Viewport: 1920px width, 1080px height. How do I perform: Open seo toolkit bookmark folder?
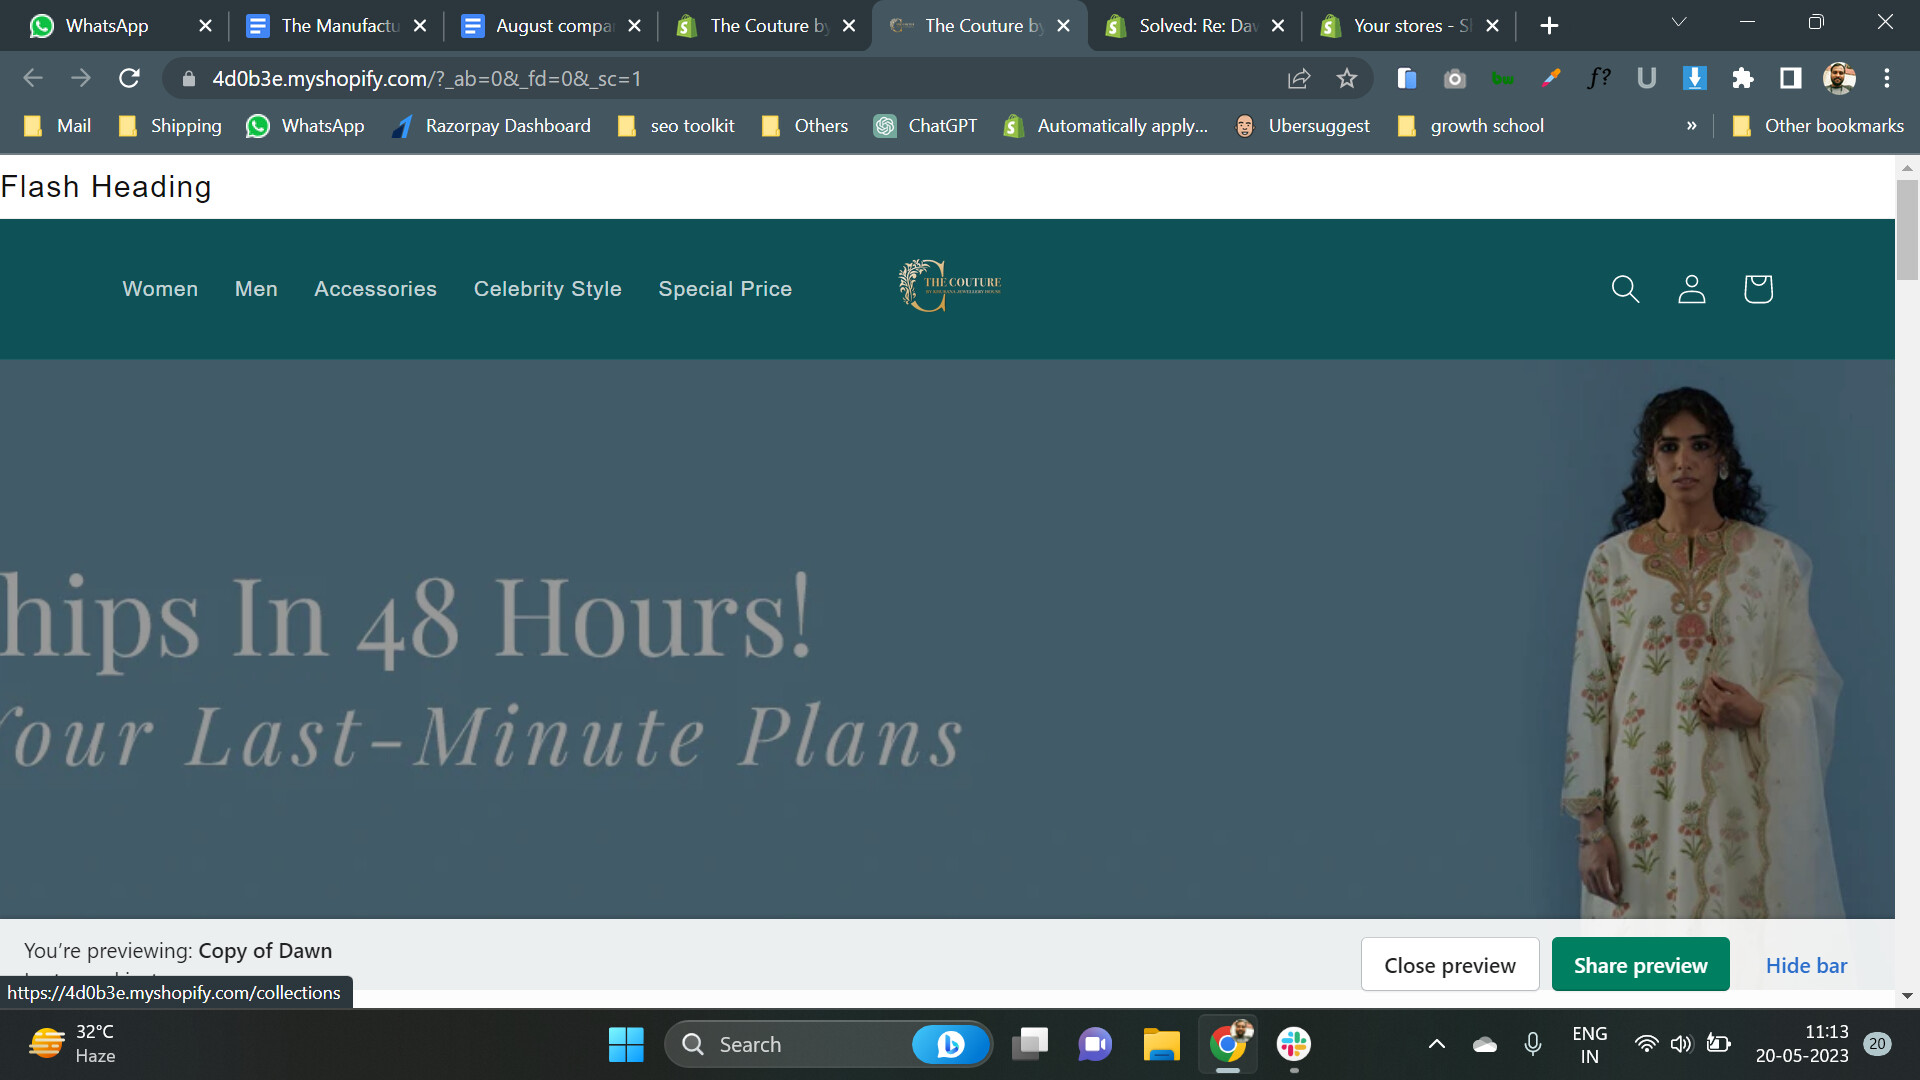point(676,126)
